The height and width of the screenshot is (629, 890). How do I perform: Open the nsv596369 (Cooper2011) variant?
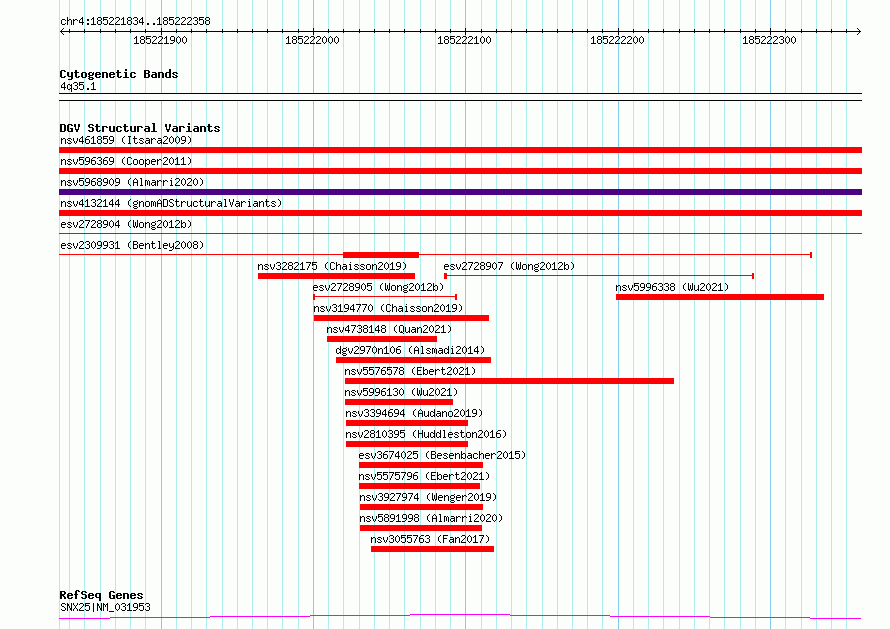(125, 161)
